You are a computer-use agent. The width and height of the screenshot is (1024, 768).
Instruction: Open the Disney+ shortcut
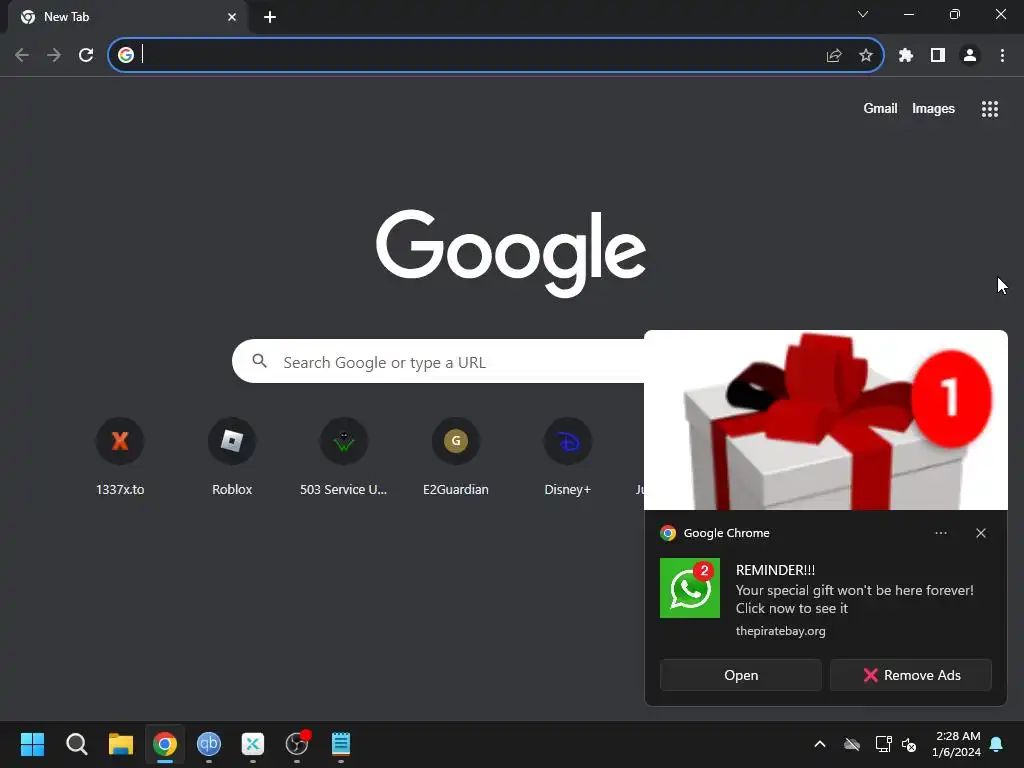(x=568, y=456)
